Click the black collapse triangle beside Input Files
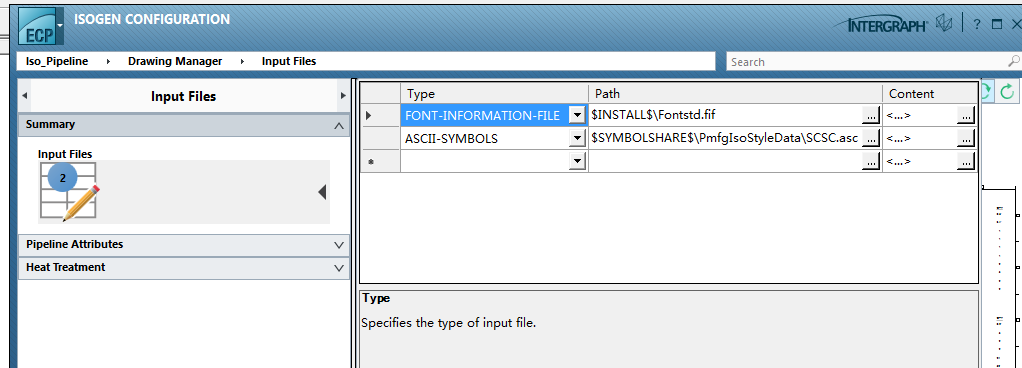Screen dimensions: 1022x368 322,192
